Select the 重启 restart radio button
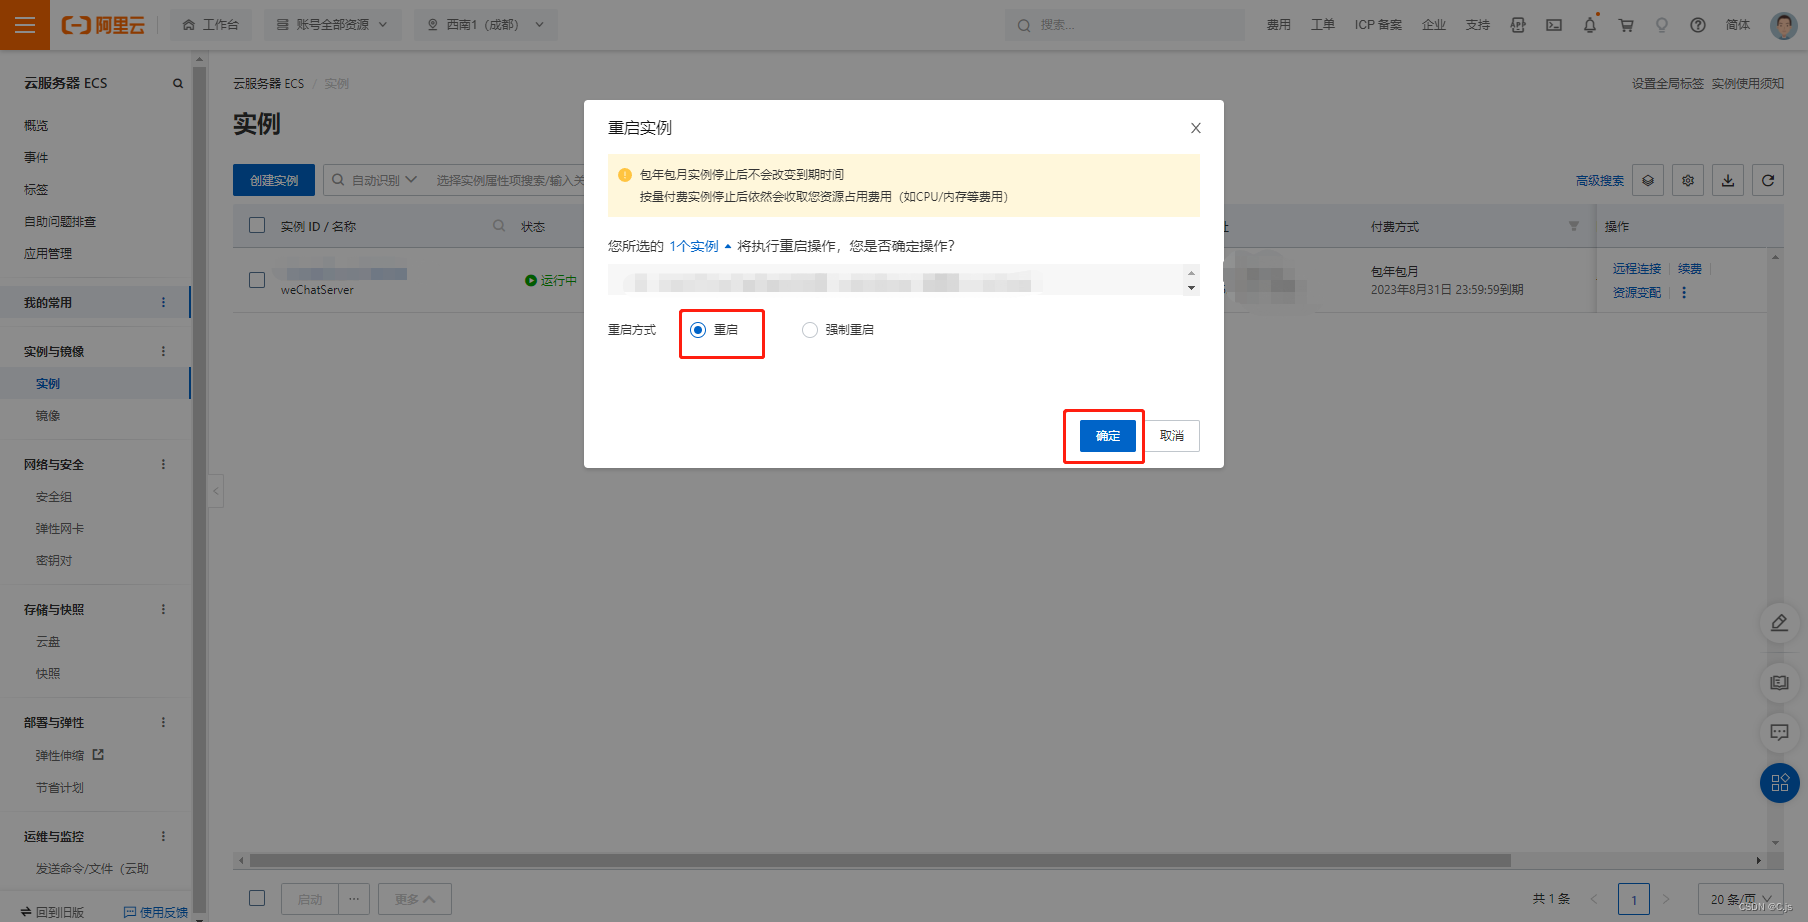 point(697,329)
